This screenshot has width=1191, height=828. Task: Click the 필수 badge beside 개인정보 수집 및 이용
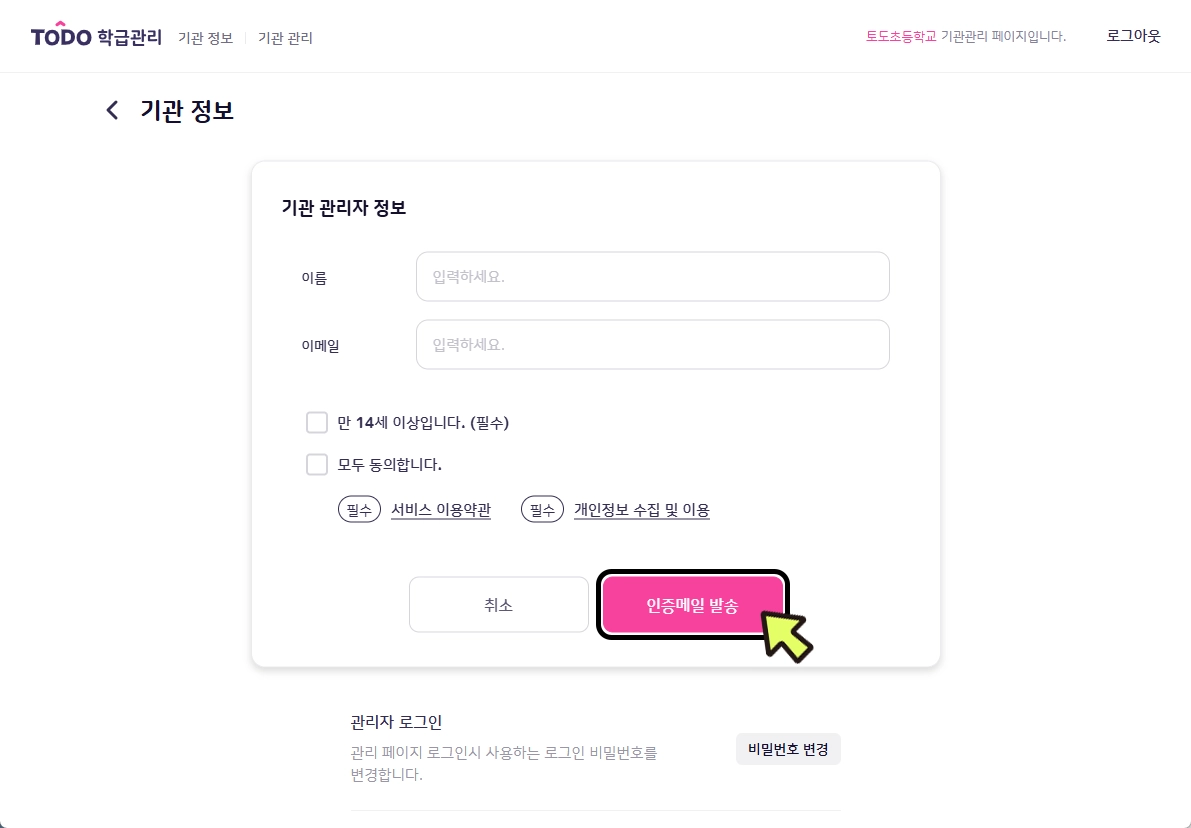pyautogui.click(x=542, y=510)
